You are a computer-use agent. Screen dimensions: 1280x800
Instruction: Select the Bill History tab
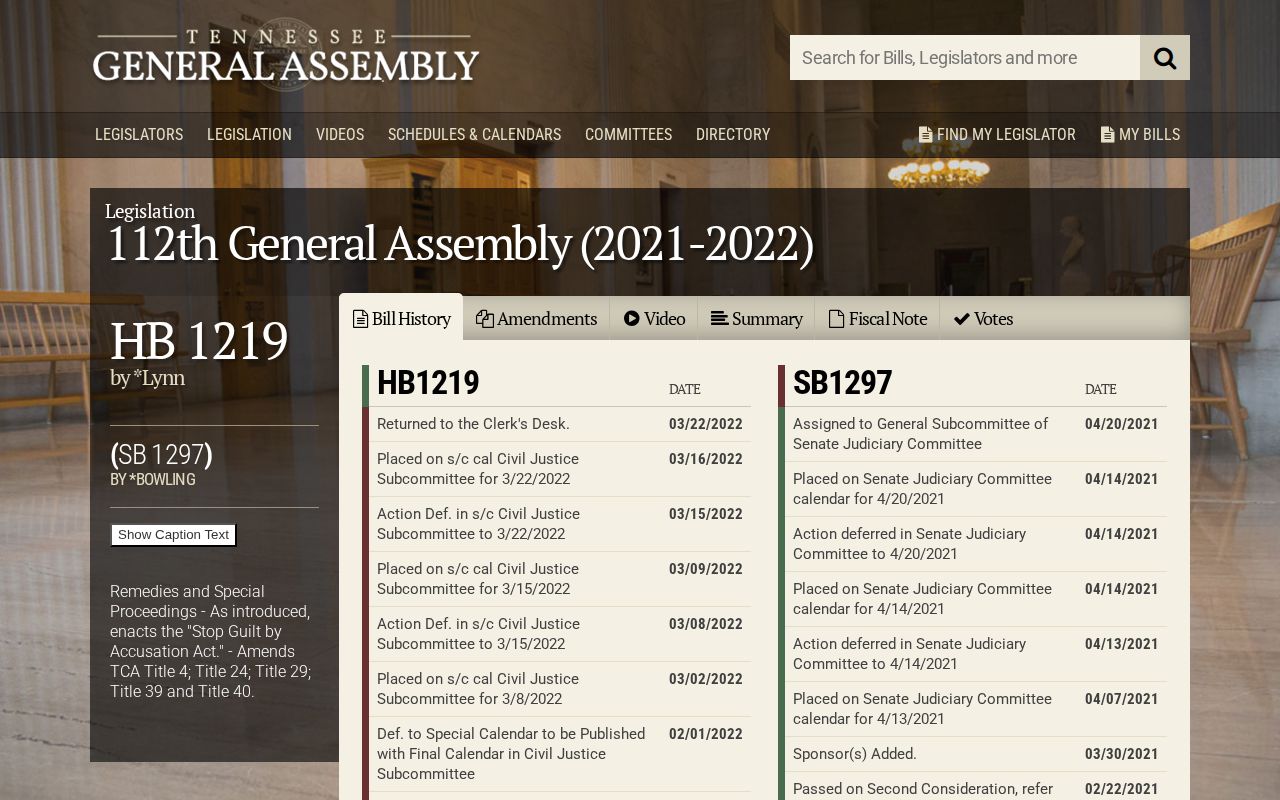401,318
